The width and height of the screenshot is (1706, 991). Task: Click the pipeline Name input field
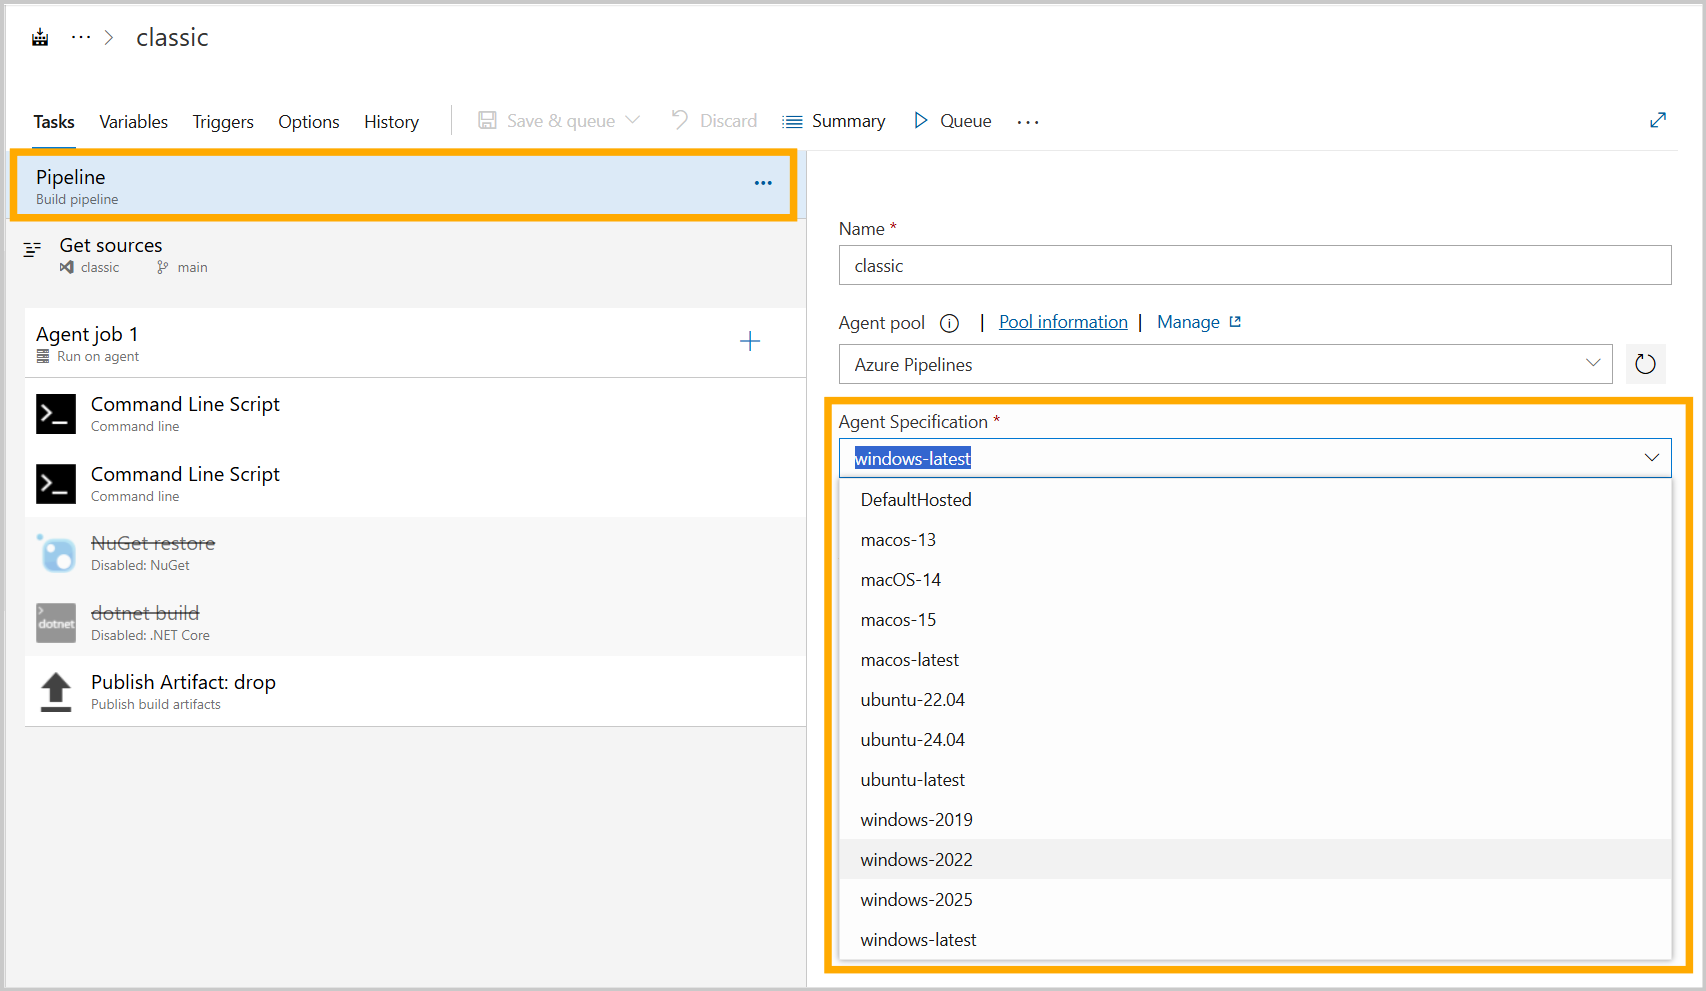click(1254, 266)
